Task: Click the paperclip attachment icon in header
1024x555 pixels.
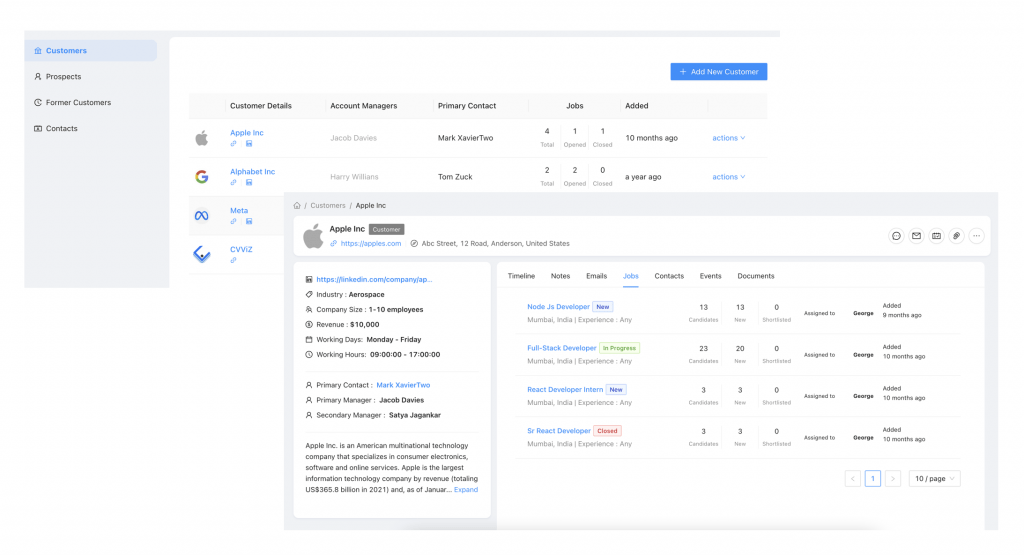Action: point(956,236)
